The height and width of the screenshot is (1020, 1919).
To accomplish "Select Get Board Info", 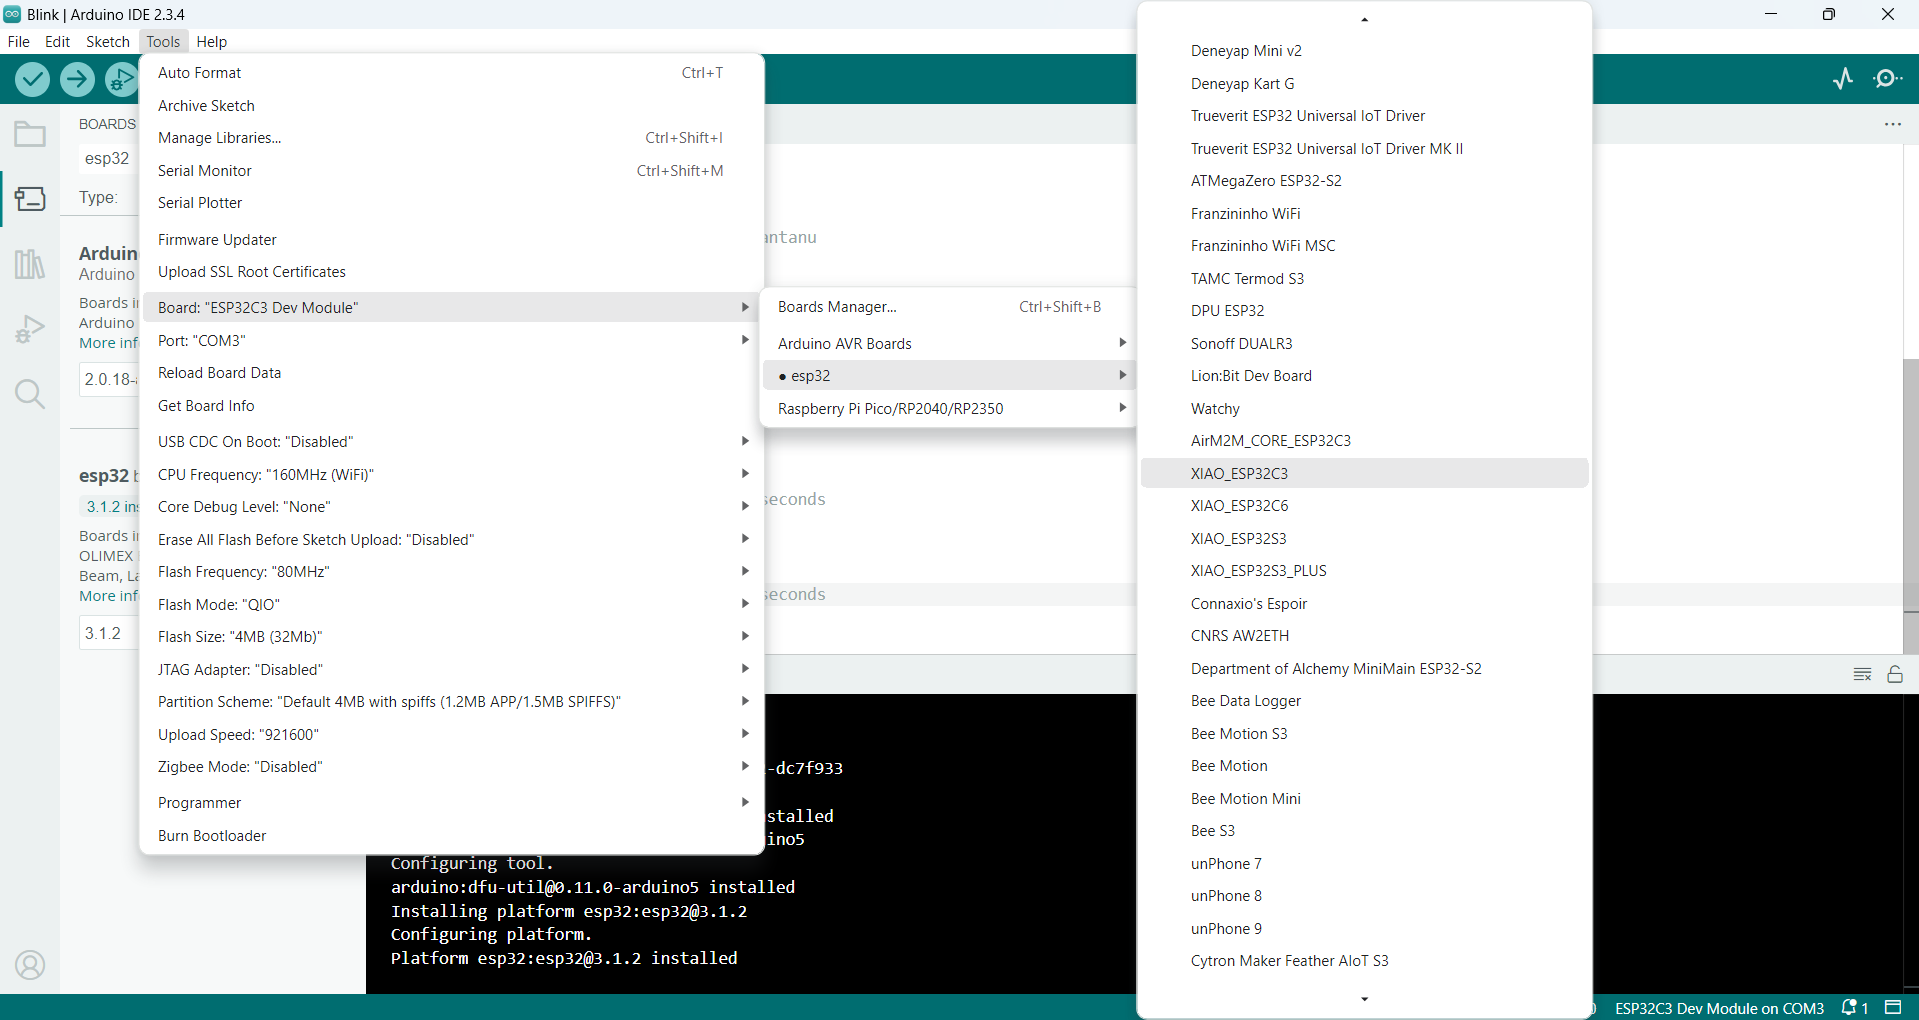I will point(452,405).
